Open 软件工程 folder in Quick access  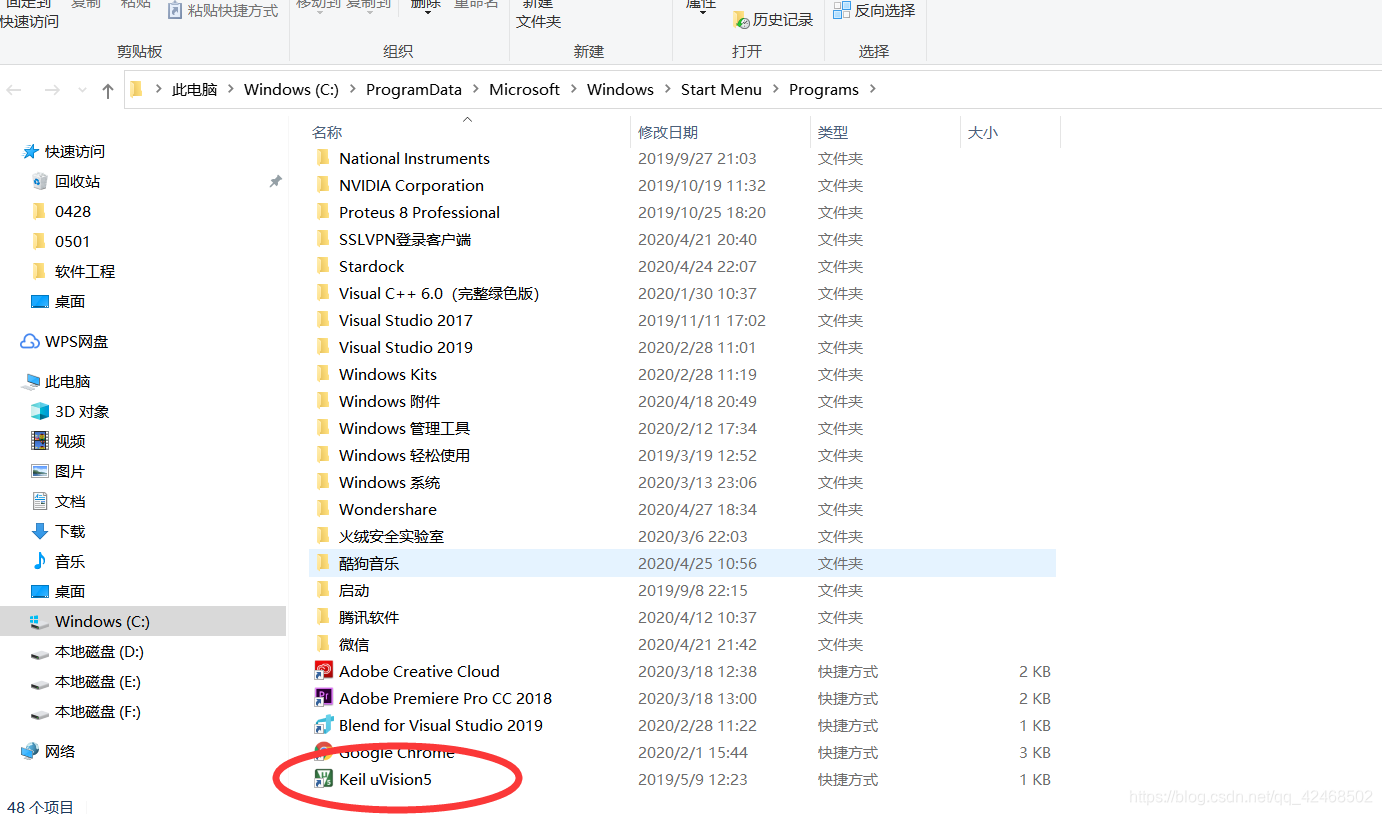73,271
